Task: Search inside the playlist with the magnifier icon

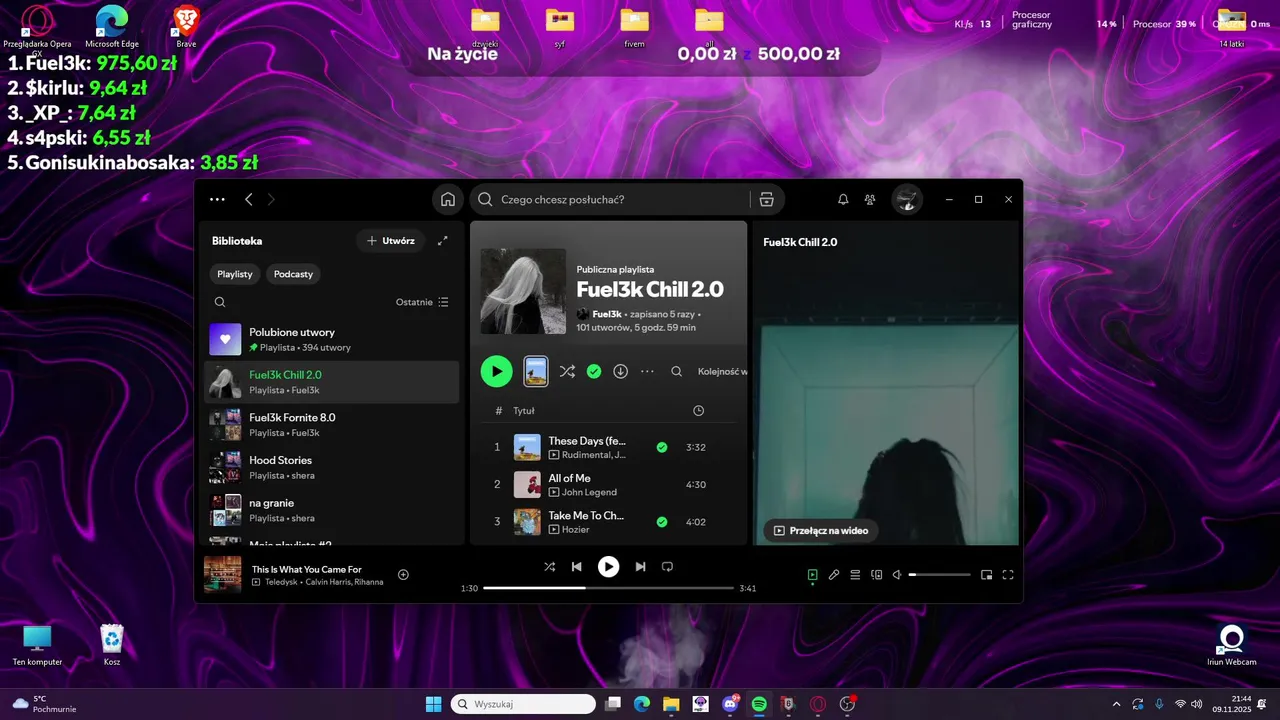Action: [x=676, y=371]
